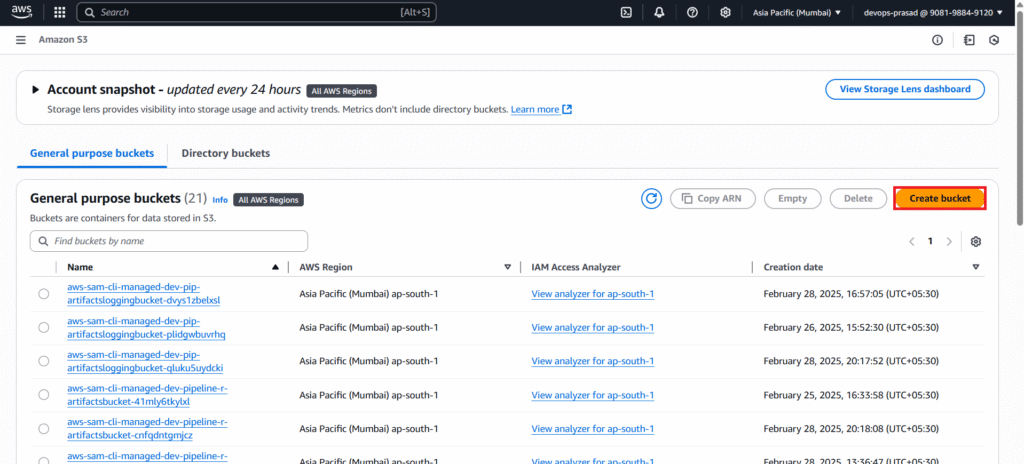Open the side panel icon beside info icon

pos(969,40)
